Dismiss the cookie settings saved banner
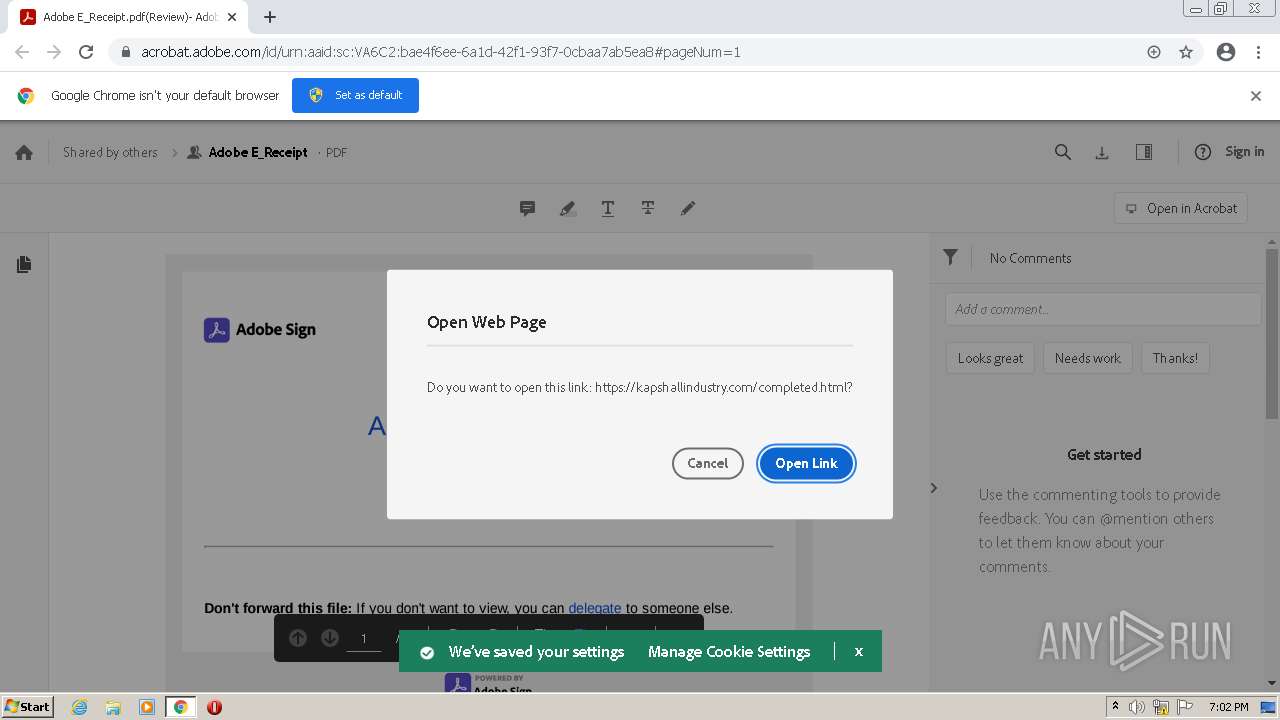 pos(858,651)
